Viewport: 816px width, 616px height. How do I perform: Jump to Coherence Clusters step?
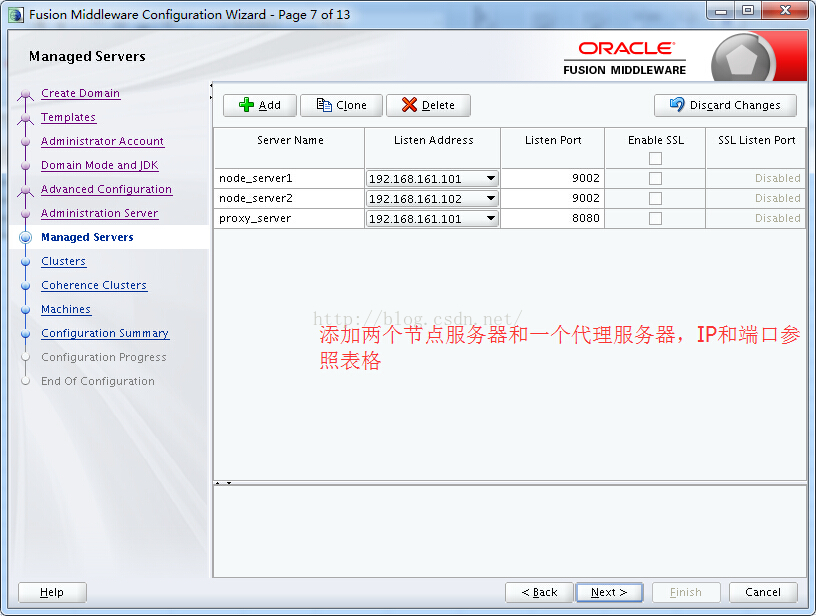pos(94,285)
